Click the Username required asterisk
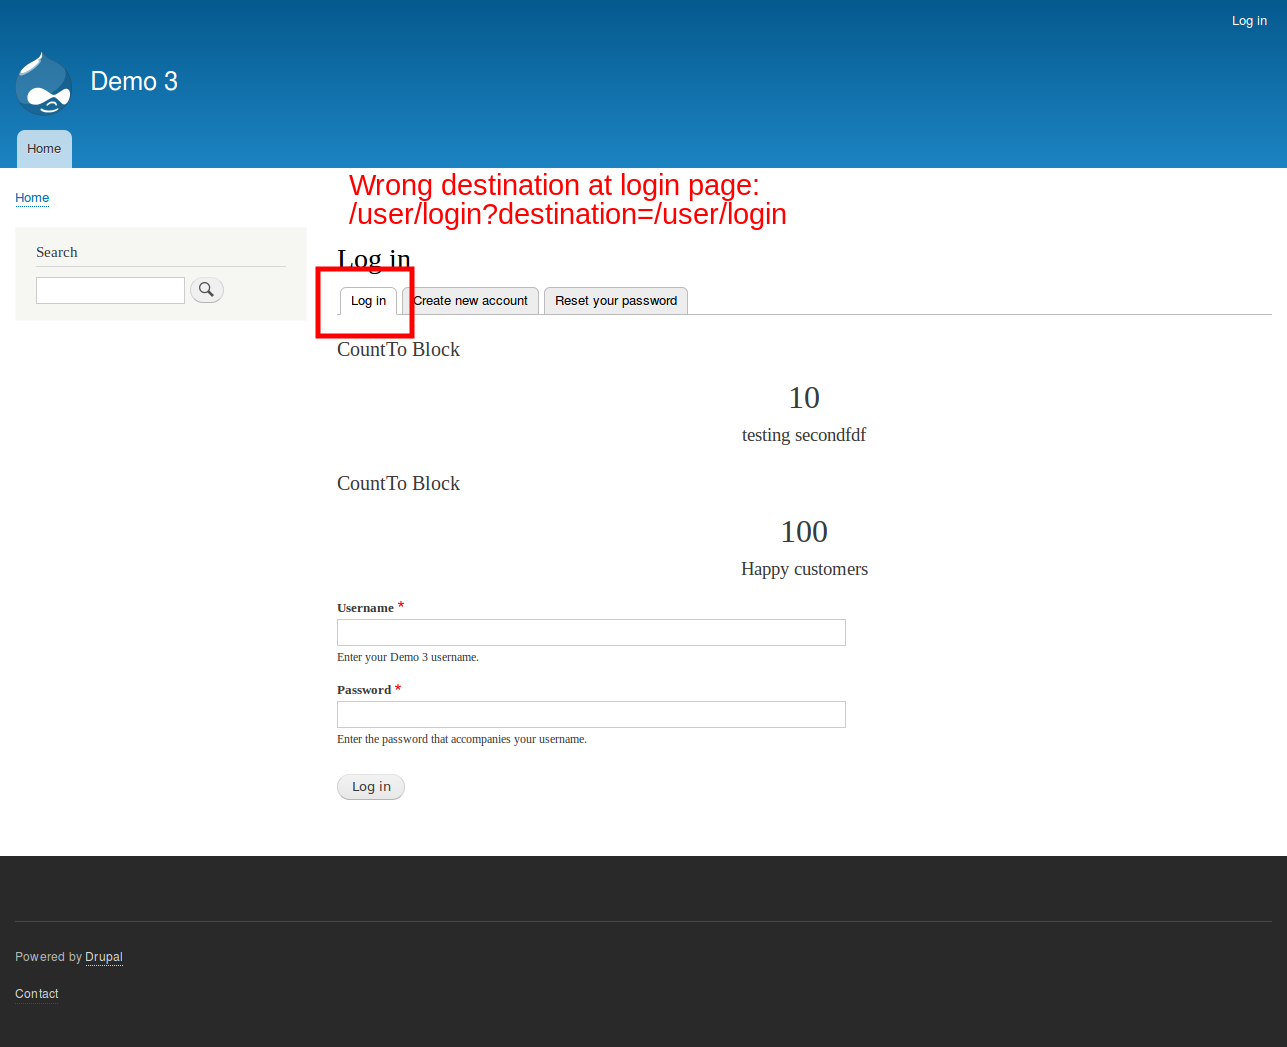This screenshot has height=1047, width=1287. tap(400, 604)
